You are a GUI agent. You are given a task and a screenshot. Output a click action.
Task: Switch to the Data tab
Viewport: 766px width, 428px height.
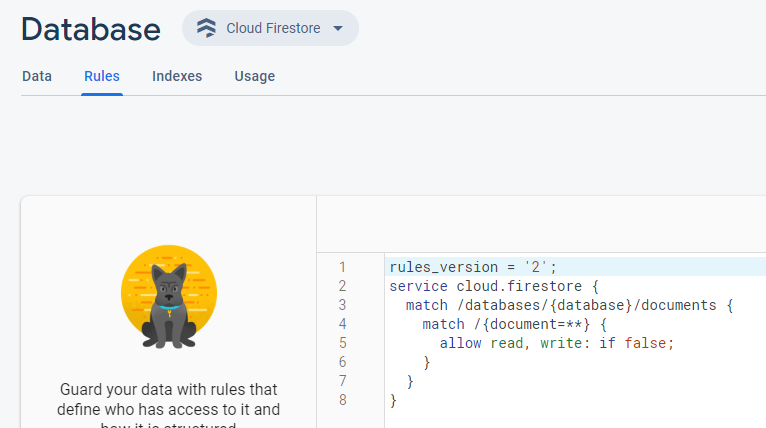point(37,76)
